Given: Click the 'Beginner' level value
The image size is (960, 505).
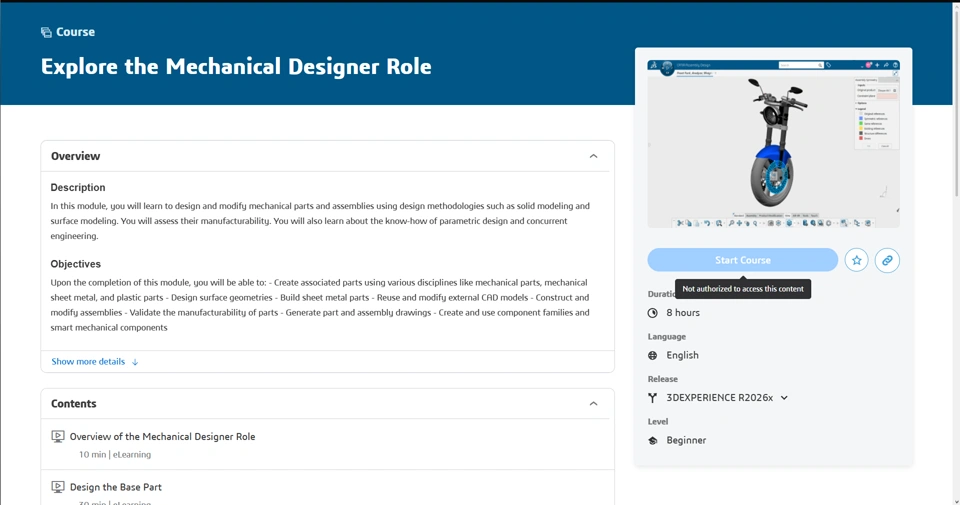Looking at the screenshot, I should pyautogui.click(x=686, y=441).
